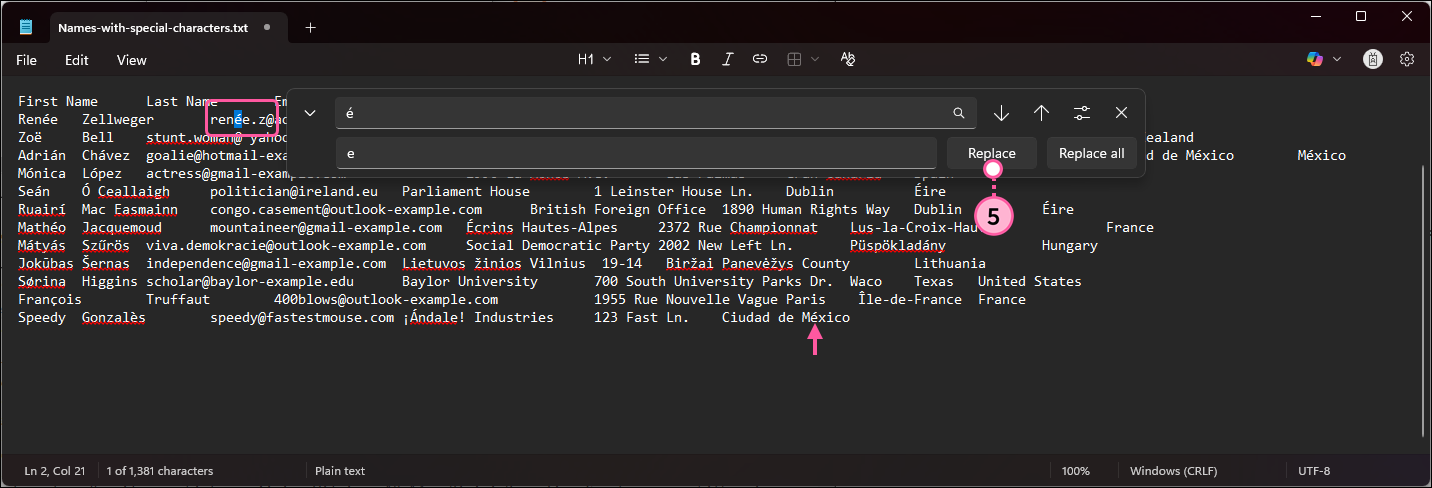The width and height of the screenshot is (1432, 488).
Task: Open find options sliders icon
Action: [1081, 113]
